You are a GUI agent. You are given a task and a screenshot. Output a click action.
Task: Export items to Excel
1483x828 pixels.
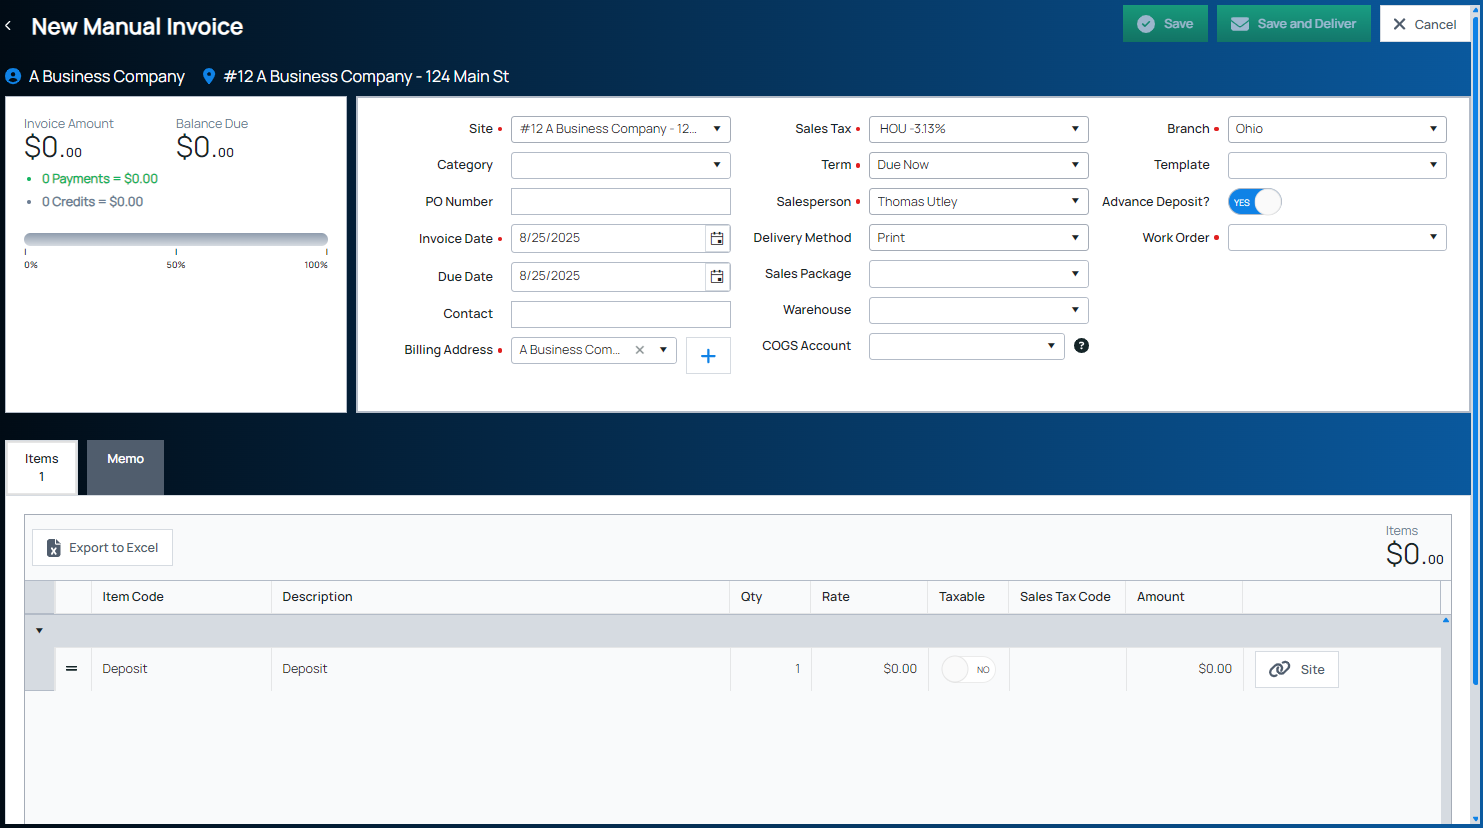tap(103, 548)
